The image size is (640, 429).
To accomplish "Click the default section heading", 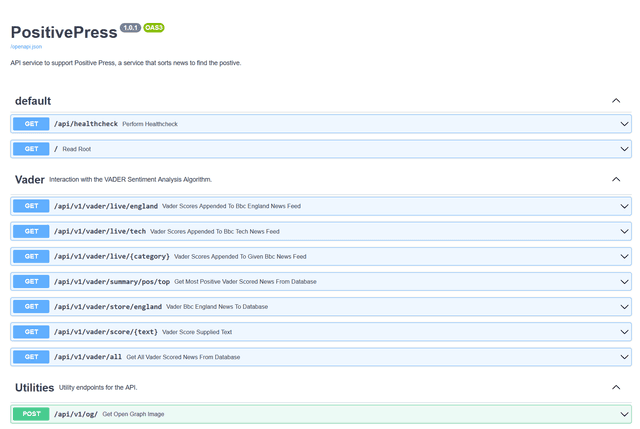I will (33, 101).
